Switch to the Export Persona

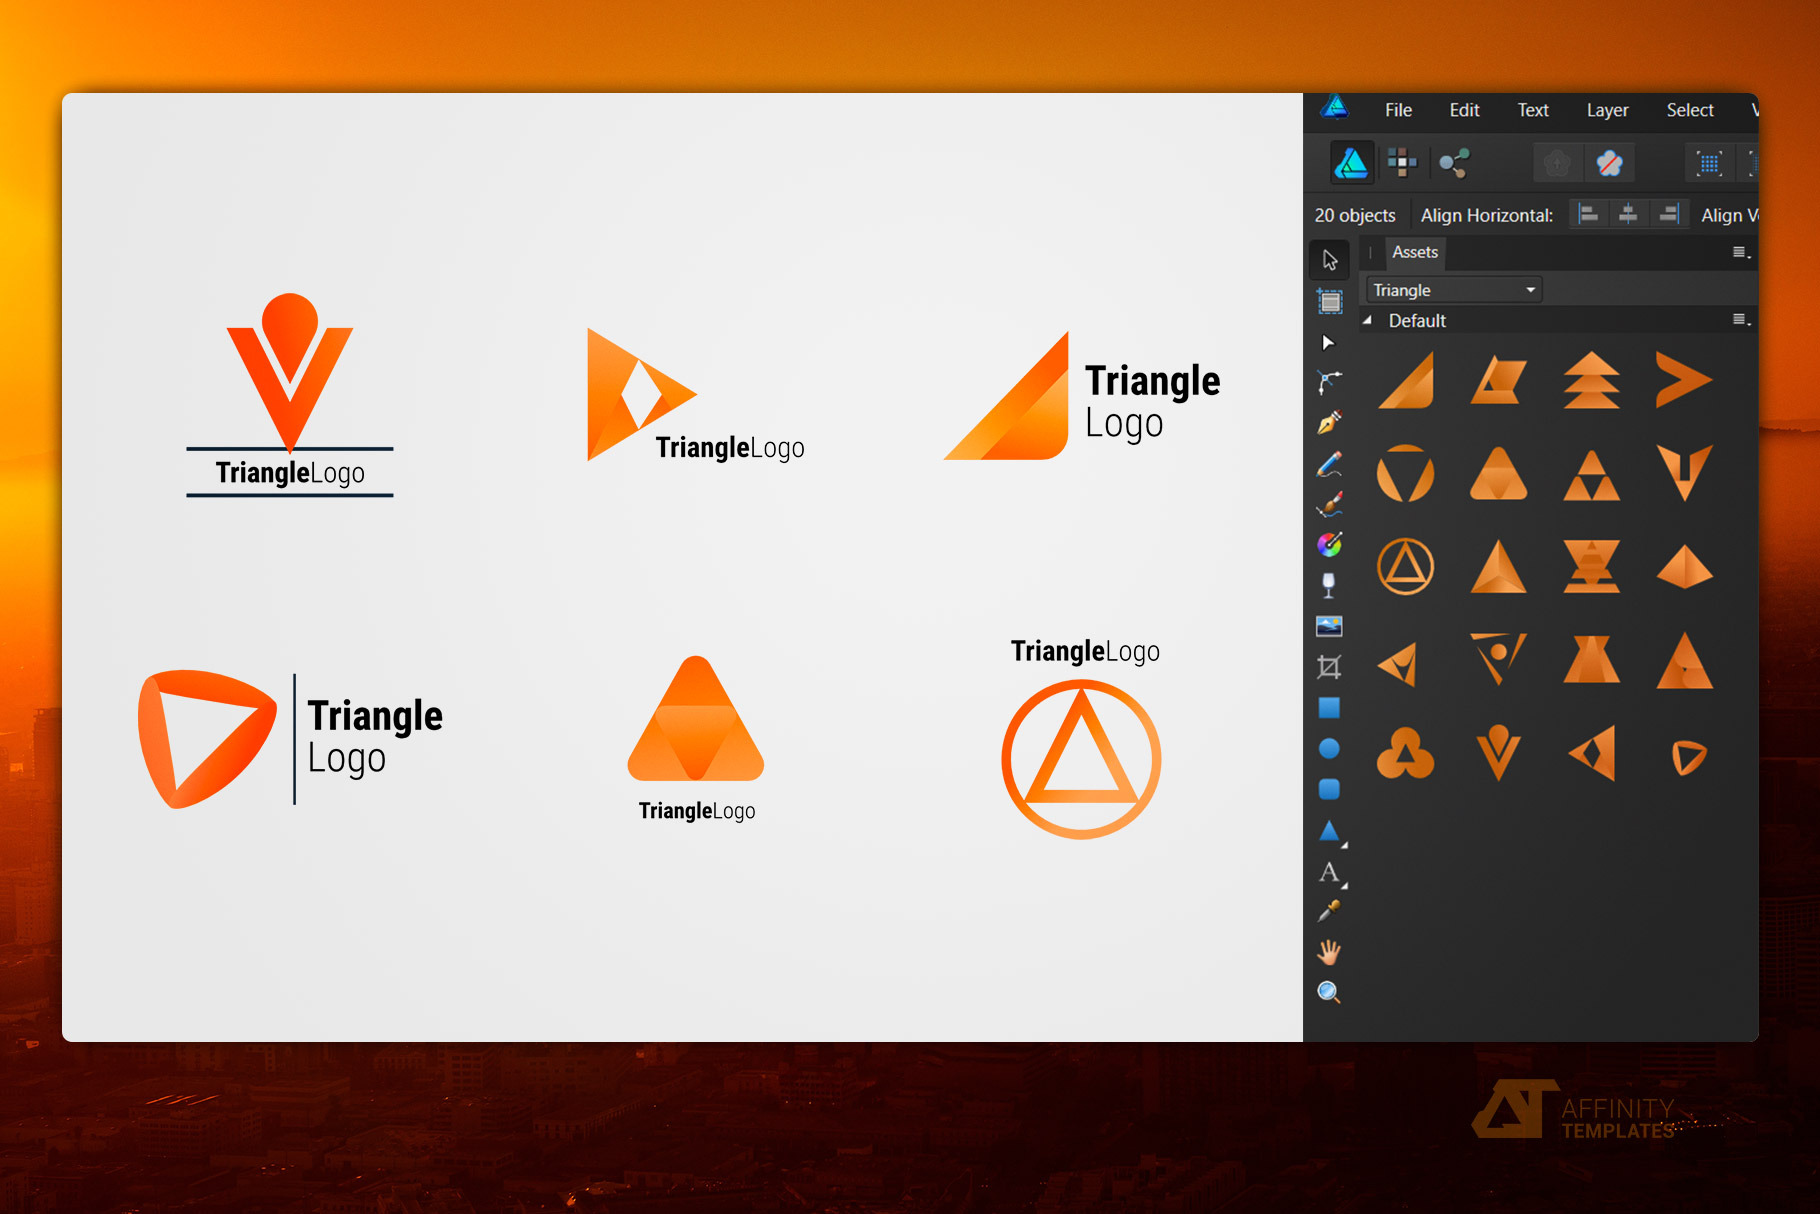point(1454,163)
